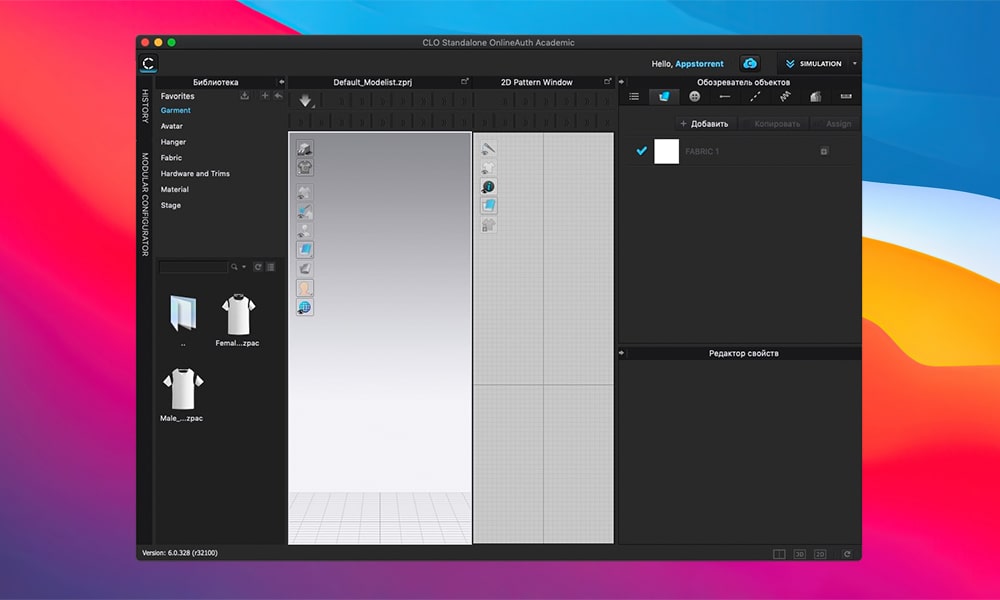Select the Show Avatar icon in 3D toolbar

(x=303, y=288)
